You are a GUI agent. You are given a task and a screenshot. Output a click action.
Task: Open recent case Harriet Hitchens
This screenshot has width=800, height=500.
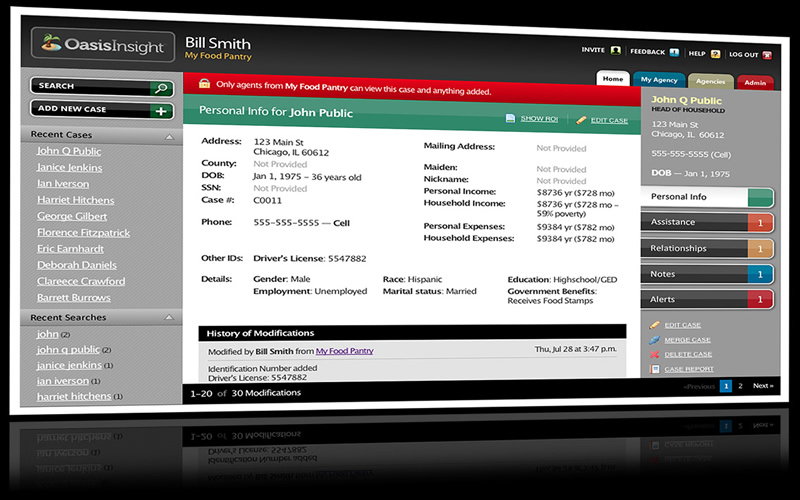click(x=76, y=200)
